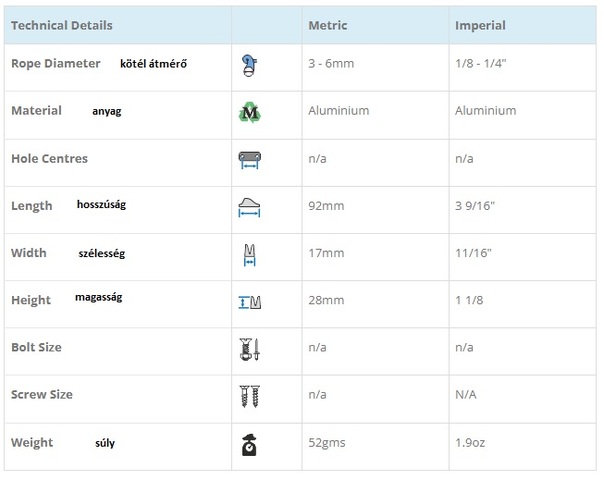
Task: Click the hole centres plate icon
Action: 250,159
